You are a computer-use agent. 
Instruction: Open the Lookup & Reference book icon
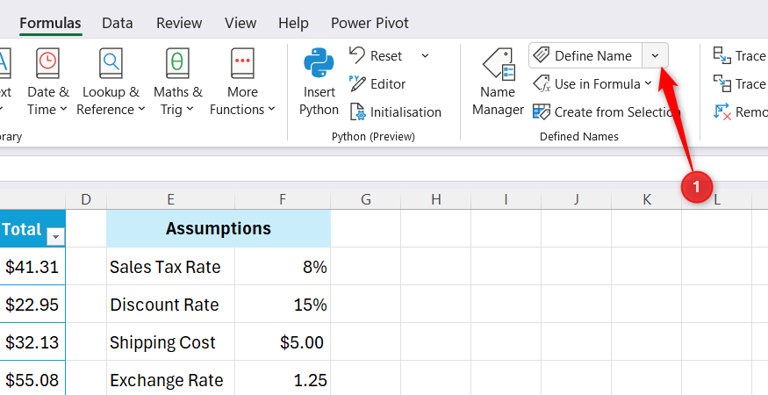pos(111,63)
